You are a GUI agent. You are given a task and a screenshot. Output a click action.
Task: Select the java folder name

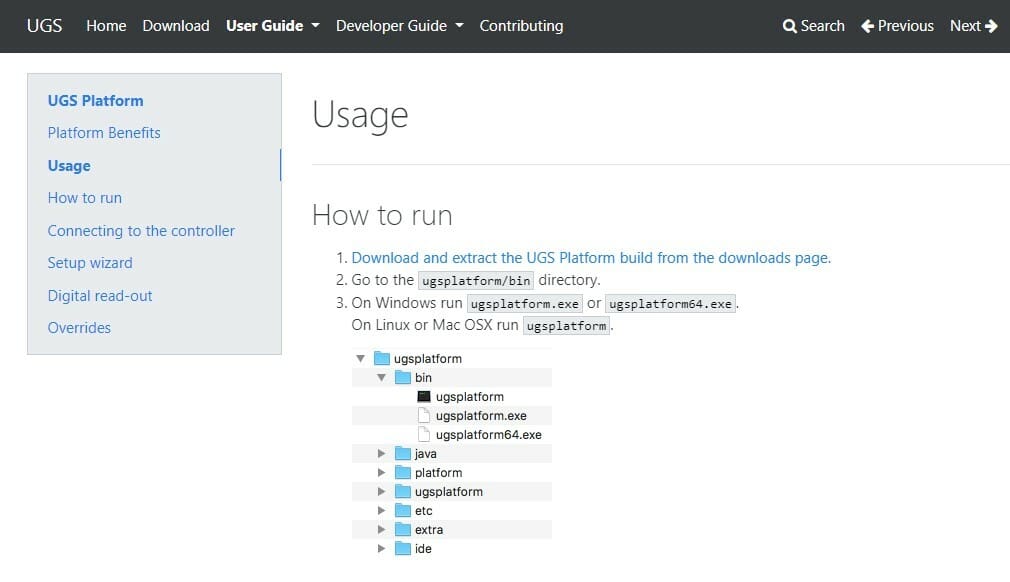coord(425,454)
